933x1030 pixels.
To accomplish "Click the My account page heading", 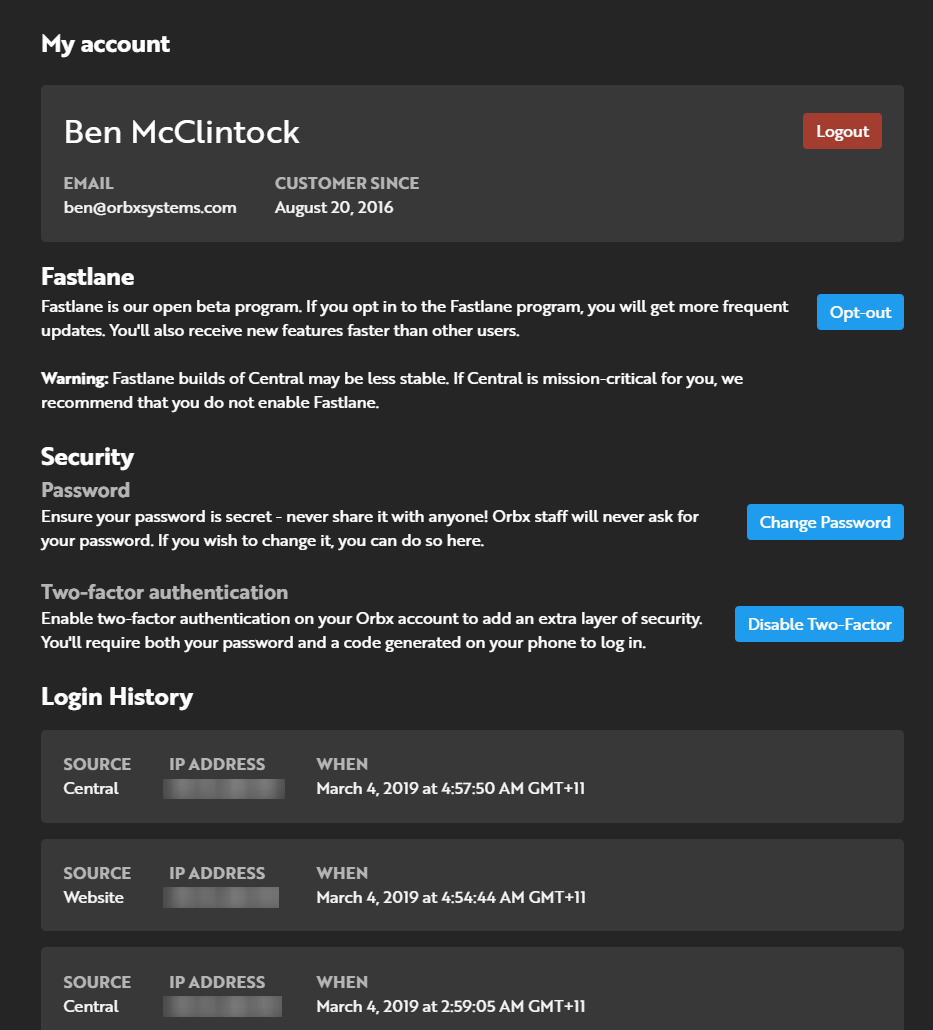I will pyautogui.click(x=105, y=44).
